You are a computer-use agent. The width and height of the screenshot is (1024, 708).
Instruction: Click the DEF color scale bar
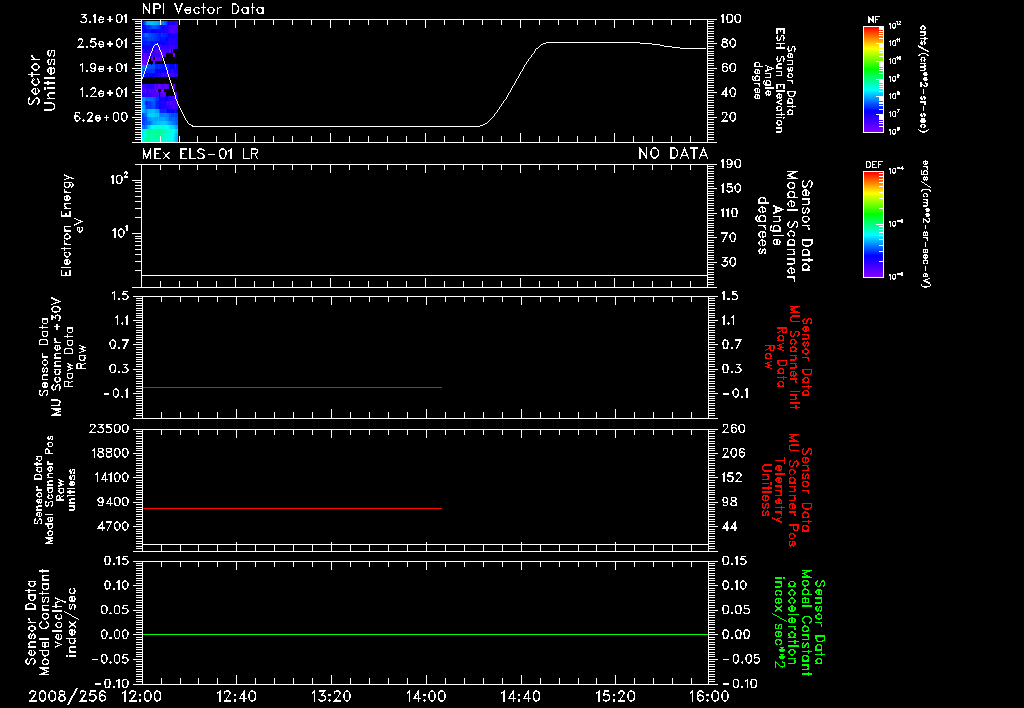(x=873, y=224)
